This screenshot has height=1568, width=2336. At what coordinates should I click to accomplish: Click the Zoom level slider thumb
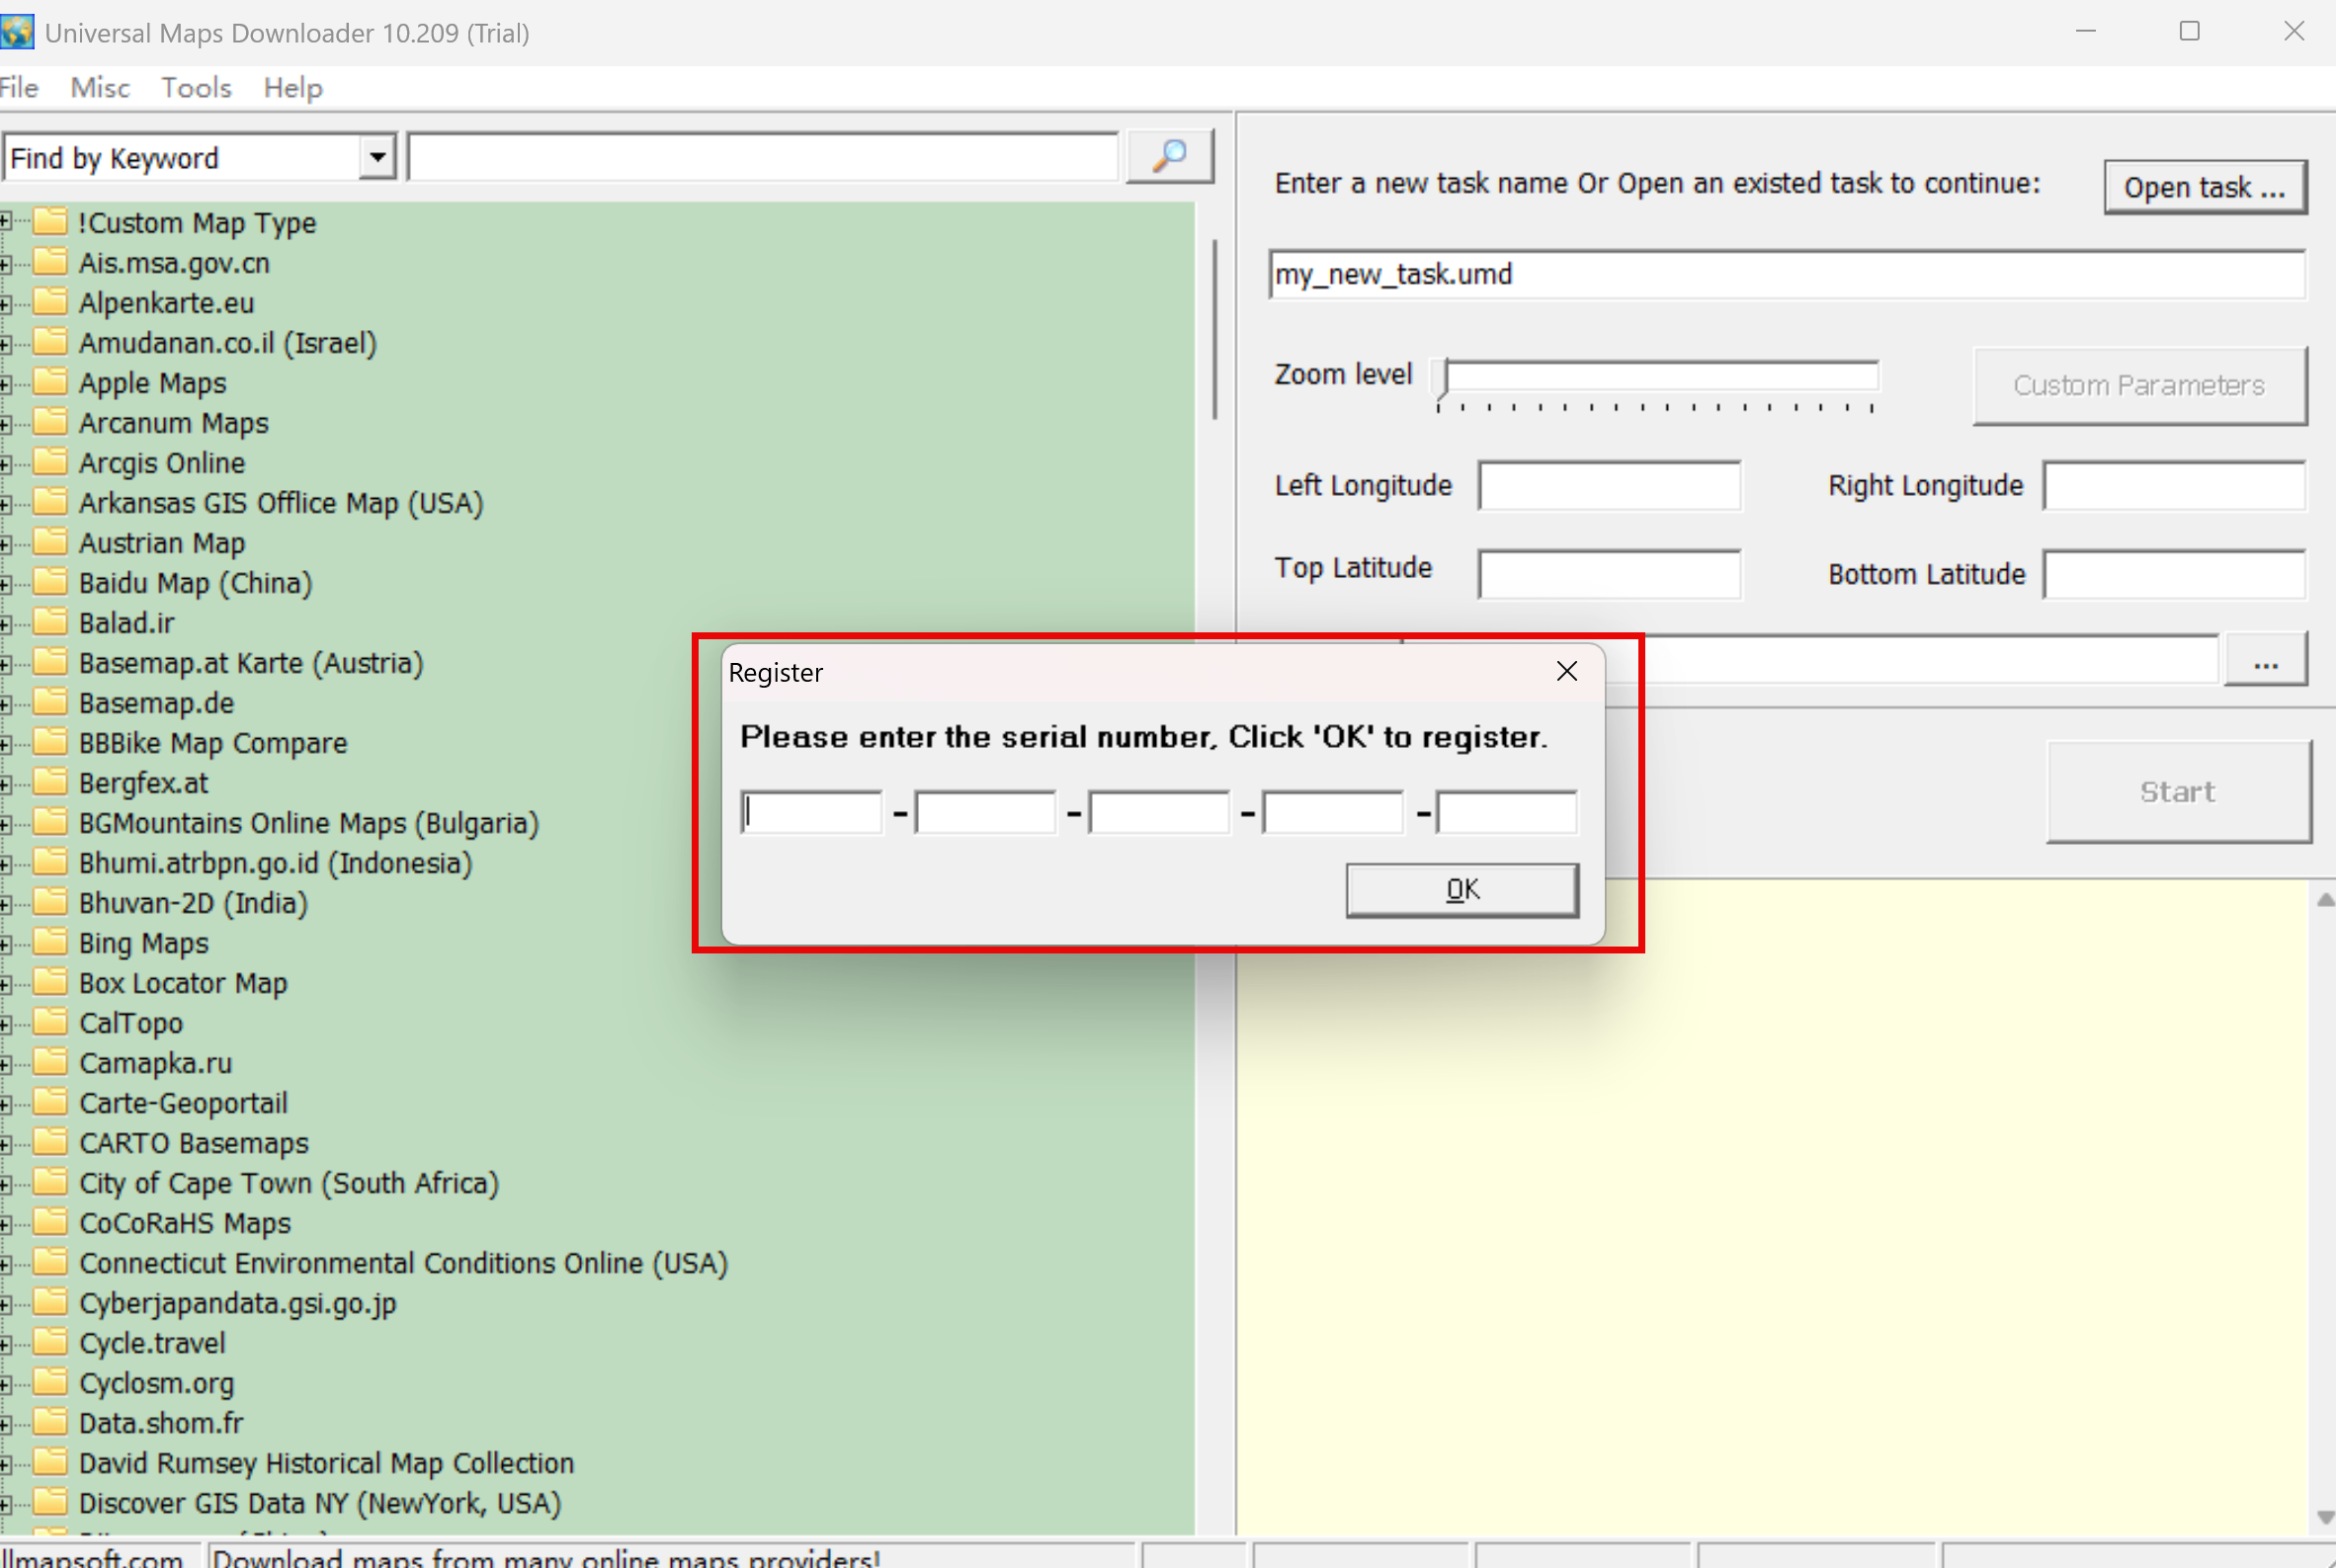[1441, 380]
